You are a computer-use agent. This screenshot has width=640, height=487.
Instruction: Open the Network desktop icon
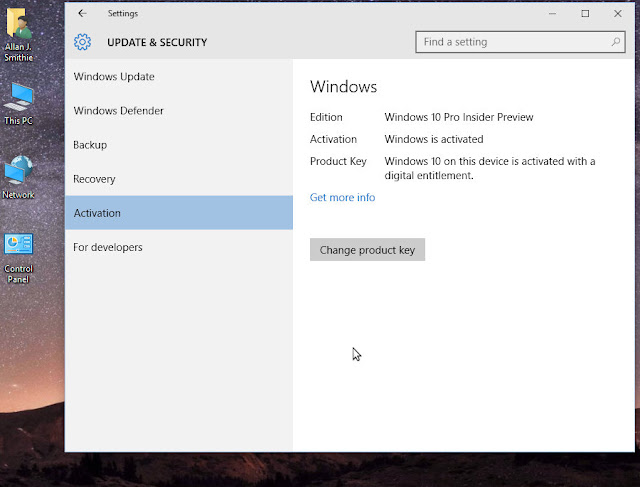[18, 177]
